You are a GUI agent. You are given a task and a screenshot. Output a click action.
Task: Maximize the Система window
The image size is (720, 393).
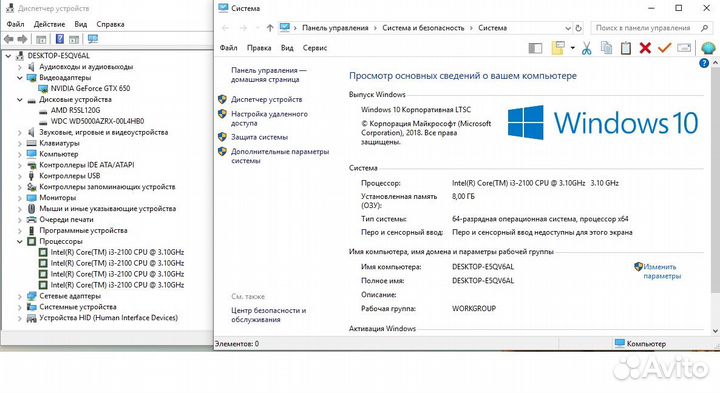pyautogui.click(x=679, y=8)
